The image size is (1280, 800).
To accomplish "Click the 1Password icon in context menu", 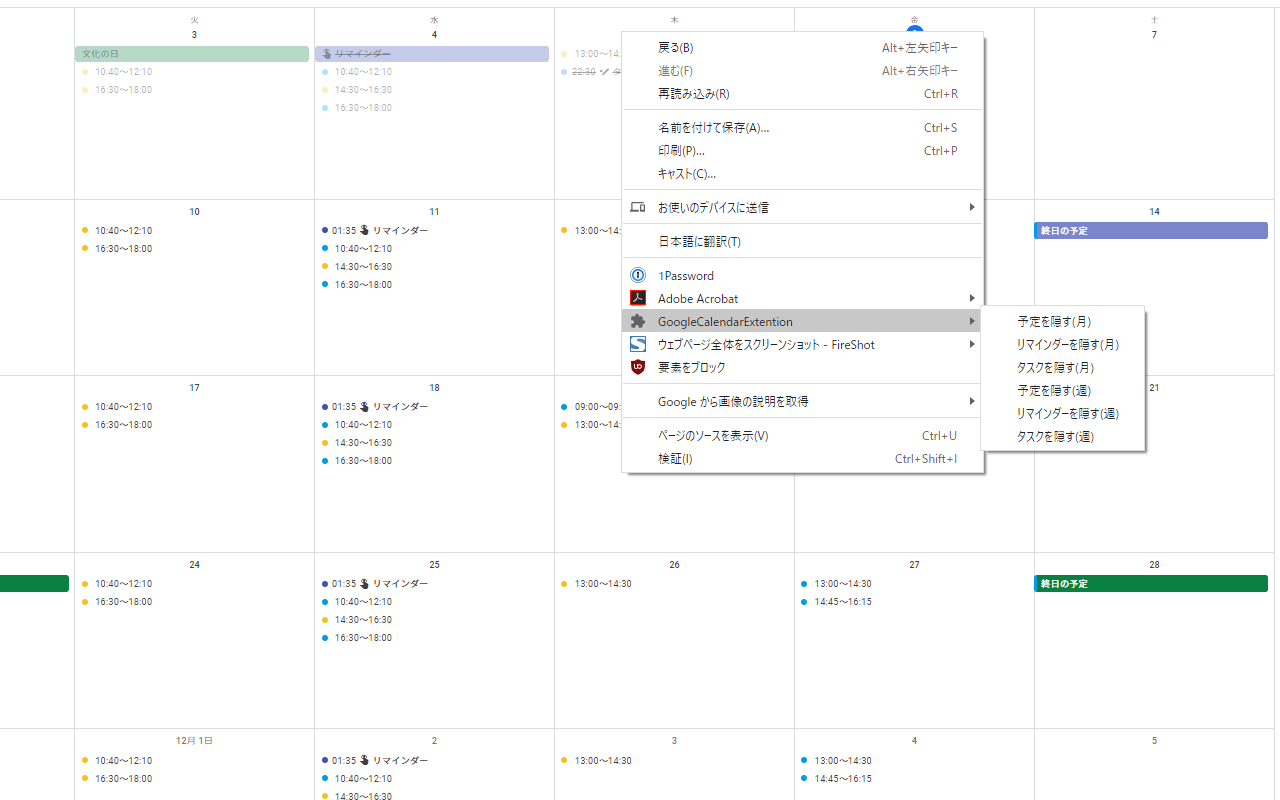I will (638, 275).
